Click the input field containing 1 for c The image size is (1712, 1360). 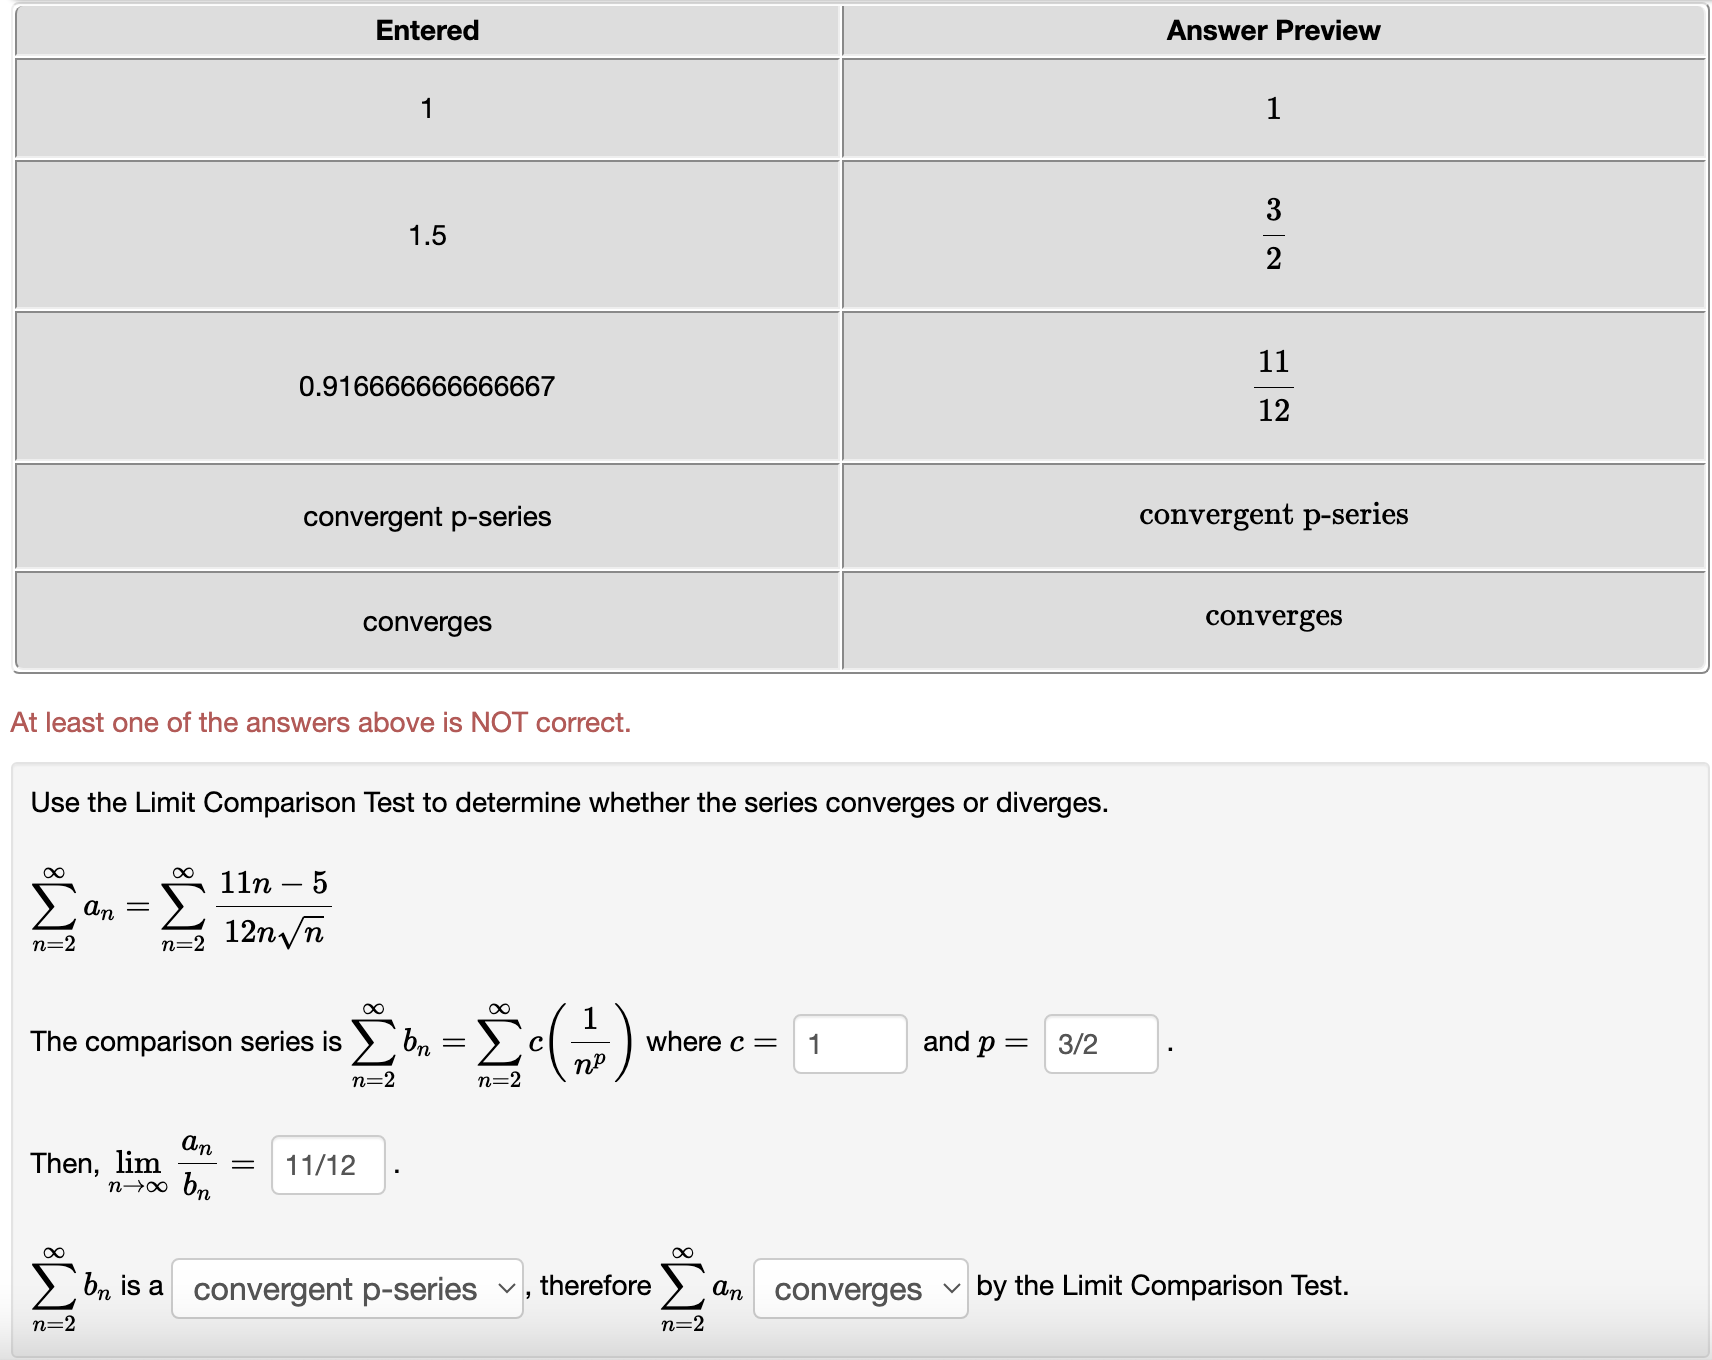click(x=848, y=1044)
